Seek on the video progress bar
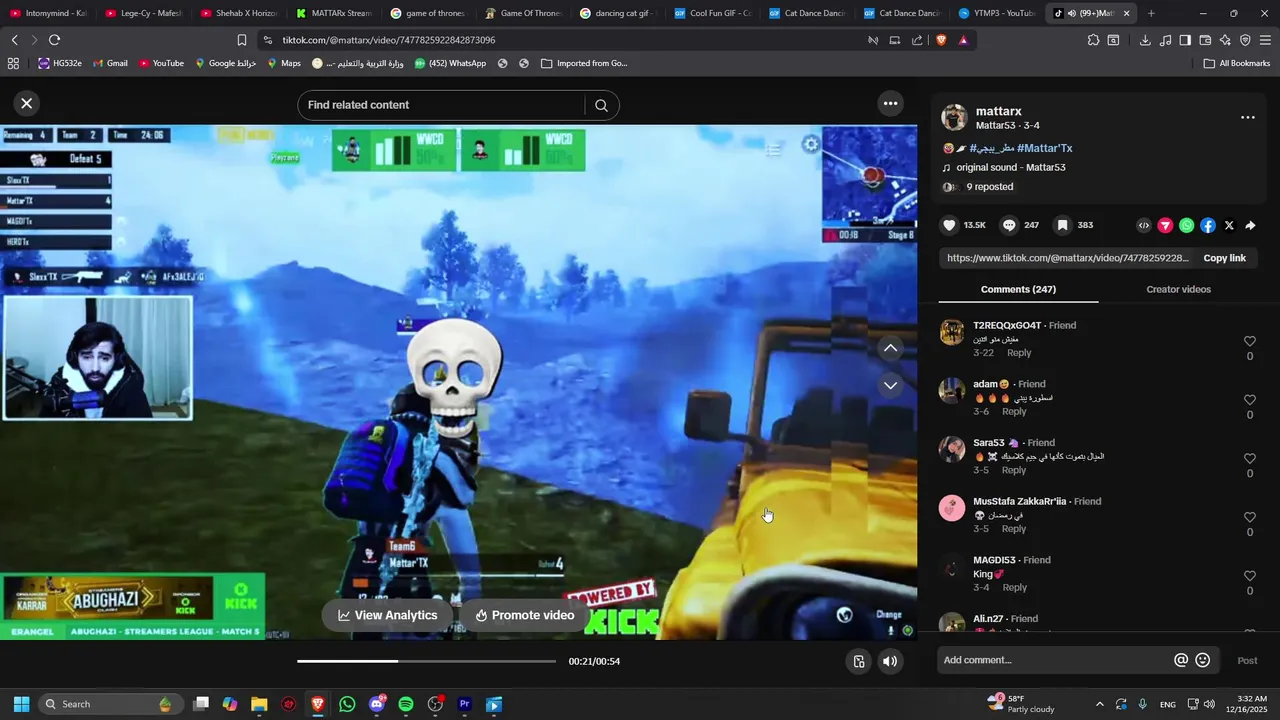1280x720 pixels. (x=426, y=661)
